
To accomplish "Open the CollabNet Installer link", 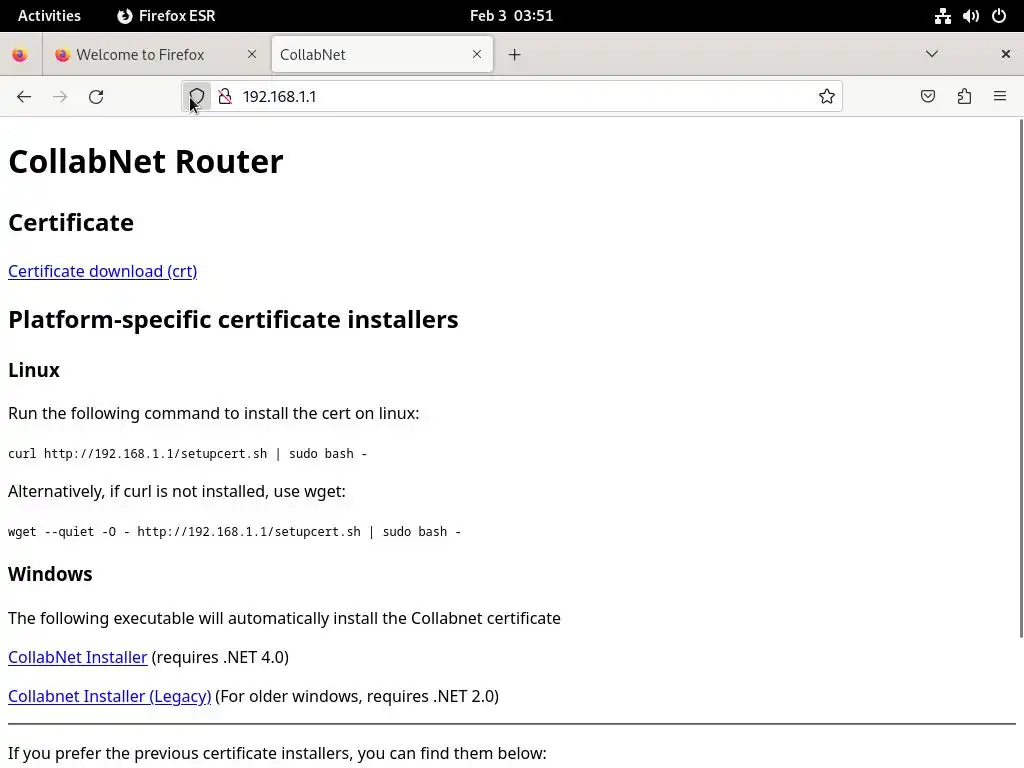I will click(78, 657).
